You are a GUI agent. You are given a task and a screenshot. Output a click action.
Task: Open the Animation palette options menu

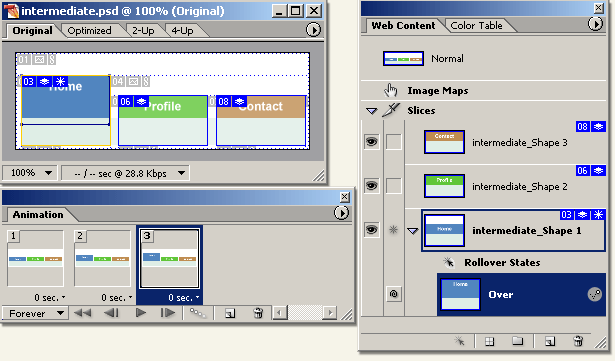pyautogui.click(x=341, y=213)
